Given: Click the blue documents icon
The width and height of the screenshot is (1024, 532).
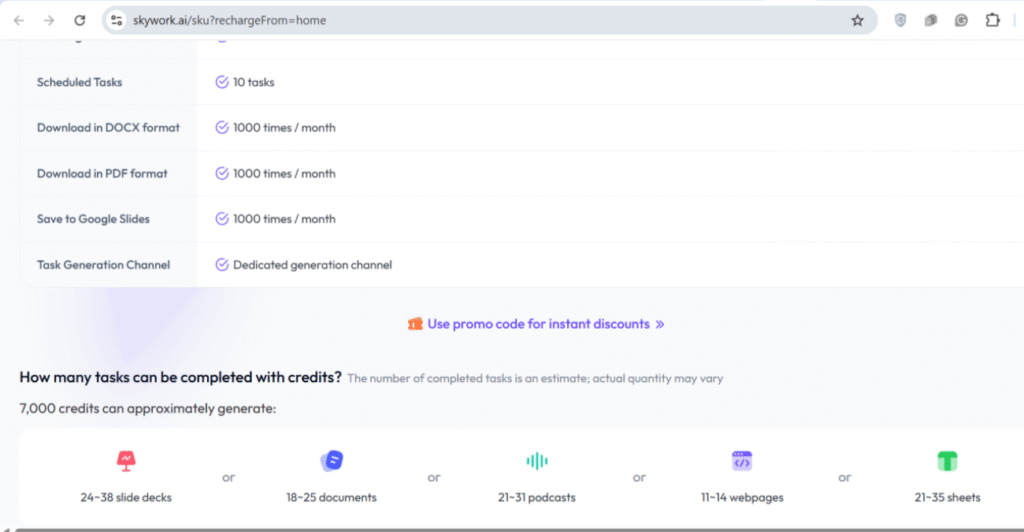Looking at the screenshot, I should [332, 461].
